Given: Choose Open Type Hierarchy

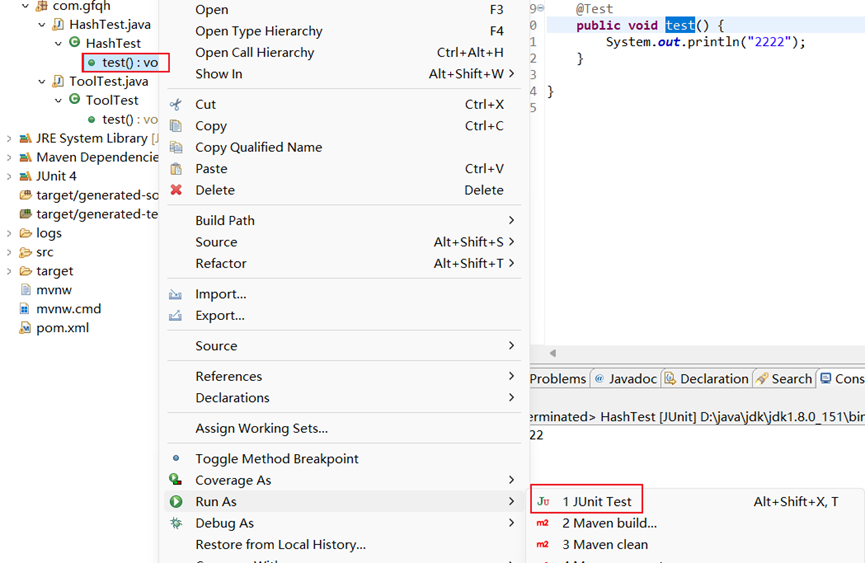Looking at the screenshot, I should tap(344, 31).
